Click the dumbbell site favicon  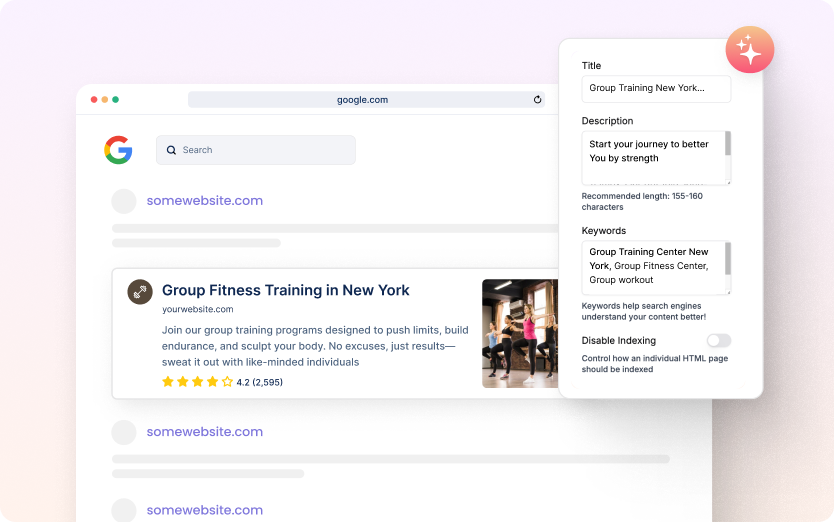(x=140, y=291)
